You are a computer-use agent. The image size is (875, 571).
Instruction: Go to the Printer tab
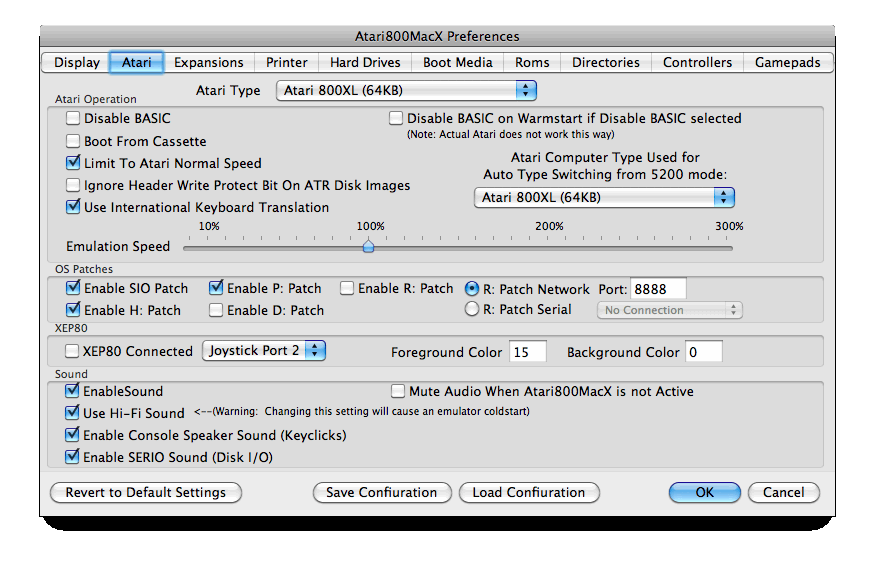click(x=286, y=63)
